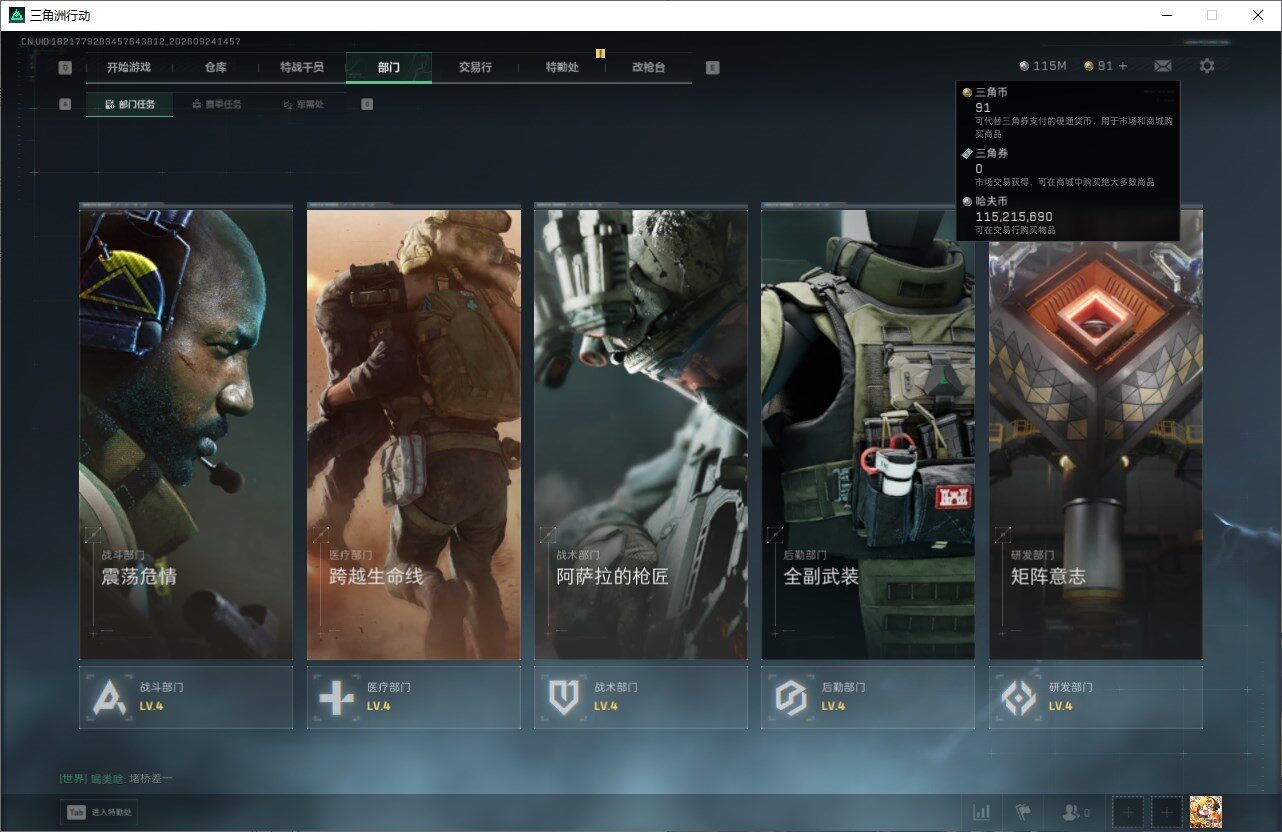Click the gold coin icon next to 91
The image size is (1282, 832).
[x=1089, y=66]
